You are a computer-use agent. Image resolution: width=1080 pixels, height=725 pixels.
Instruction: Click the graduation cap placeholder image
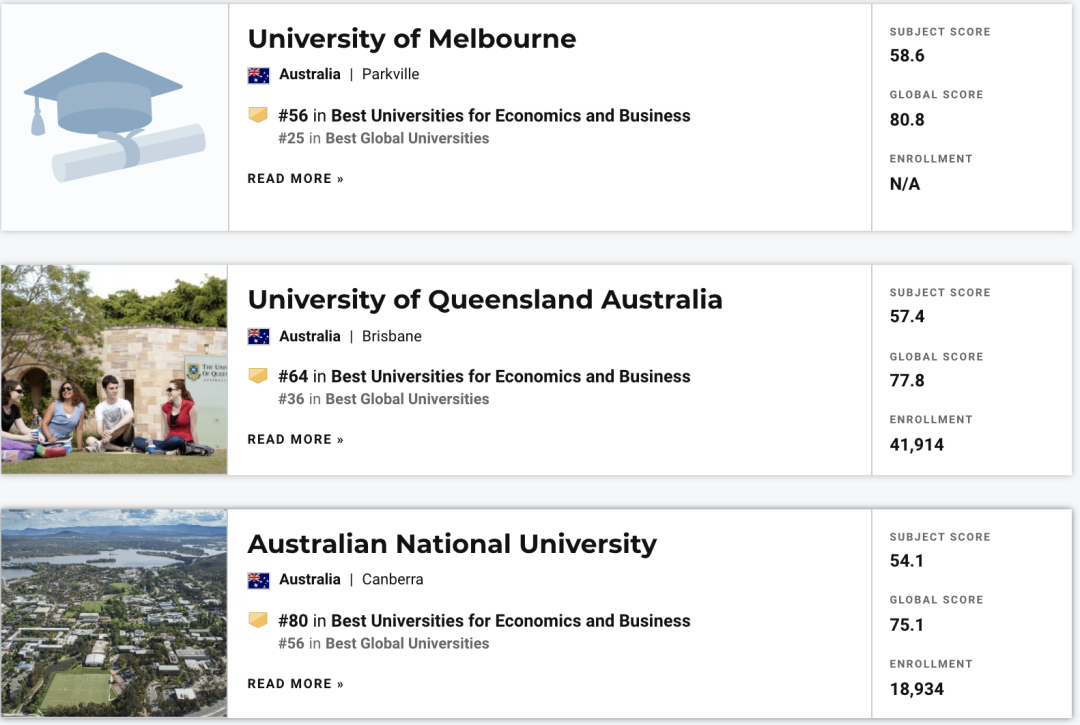tap(114, 117)
